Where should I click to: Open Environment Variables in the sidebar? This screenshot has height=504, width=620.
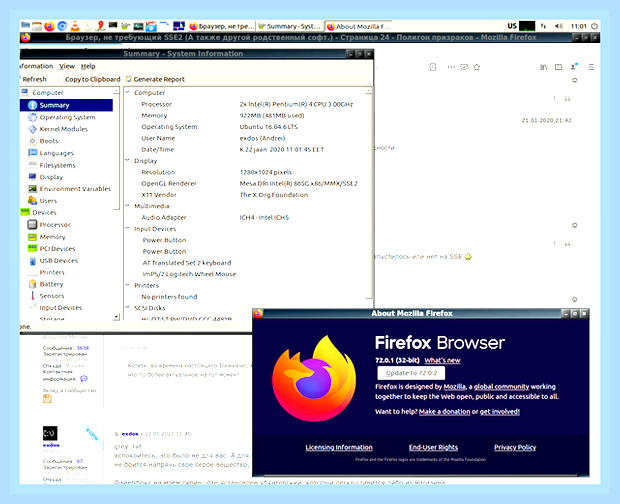tap(75, 189)
